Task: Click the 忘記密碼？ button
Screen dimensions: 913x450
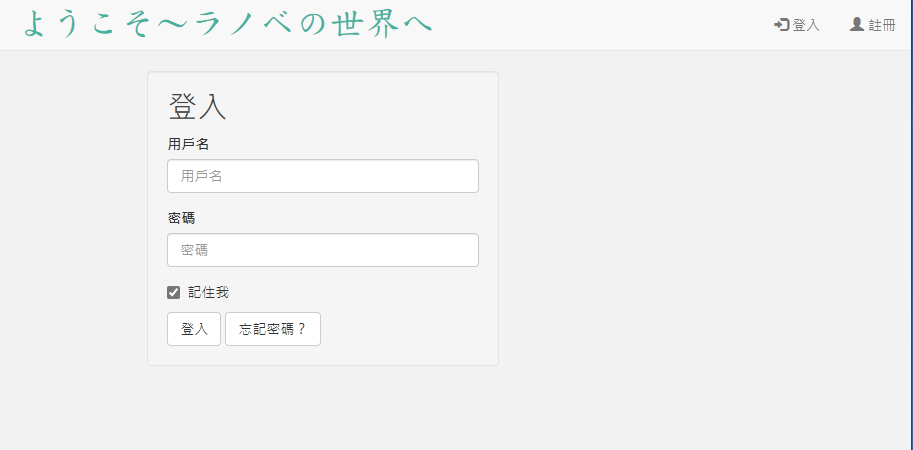Action: pyautogui.click(x=273, y=329)
